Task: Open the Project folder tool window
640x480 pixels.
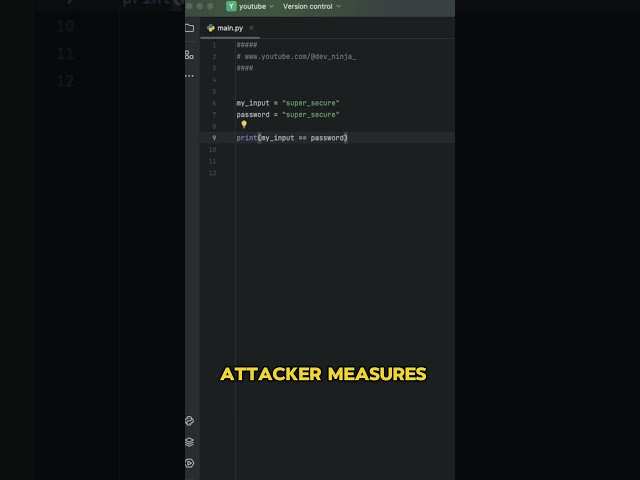Action: 189,28
